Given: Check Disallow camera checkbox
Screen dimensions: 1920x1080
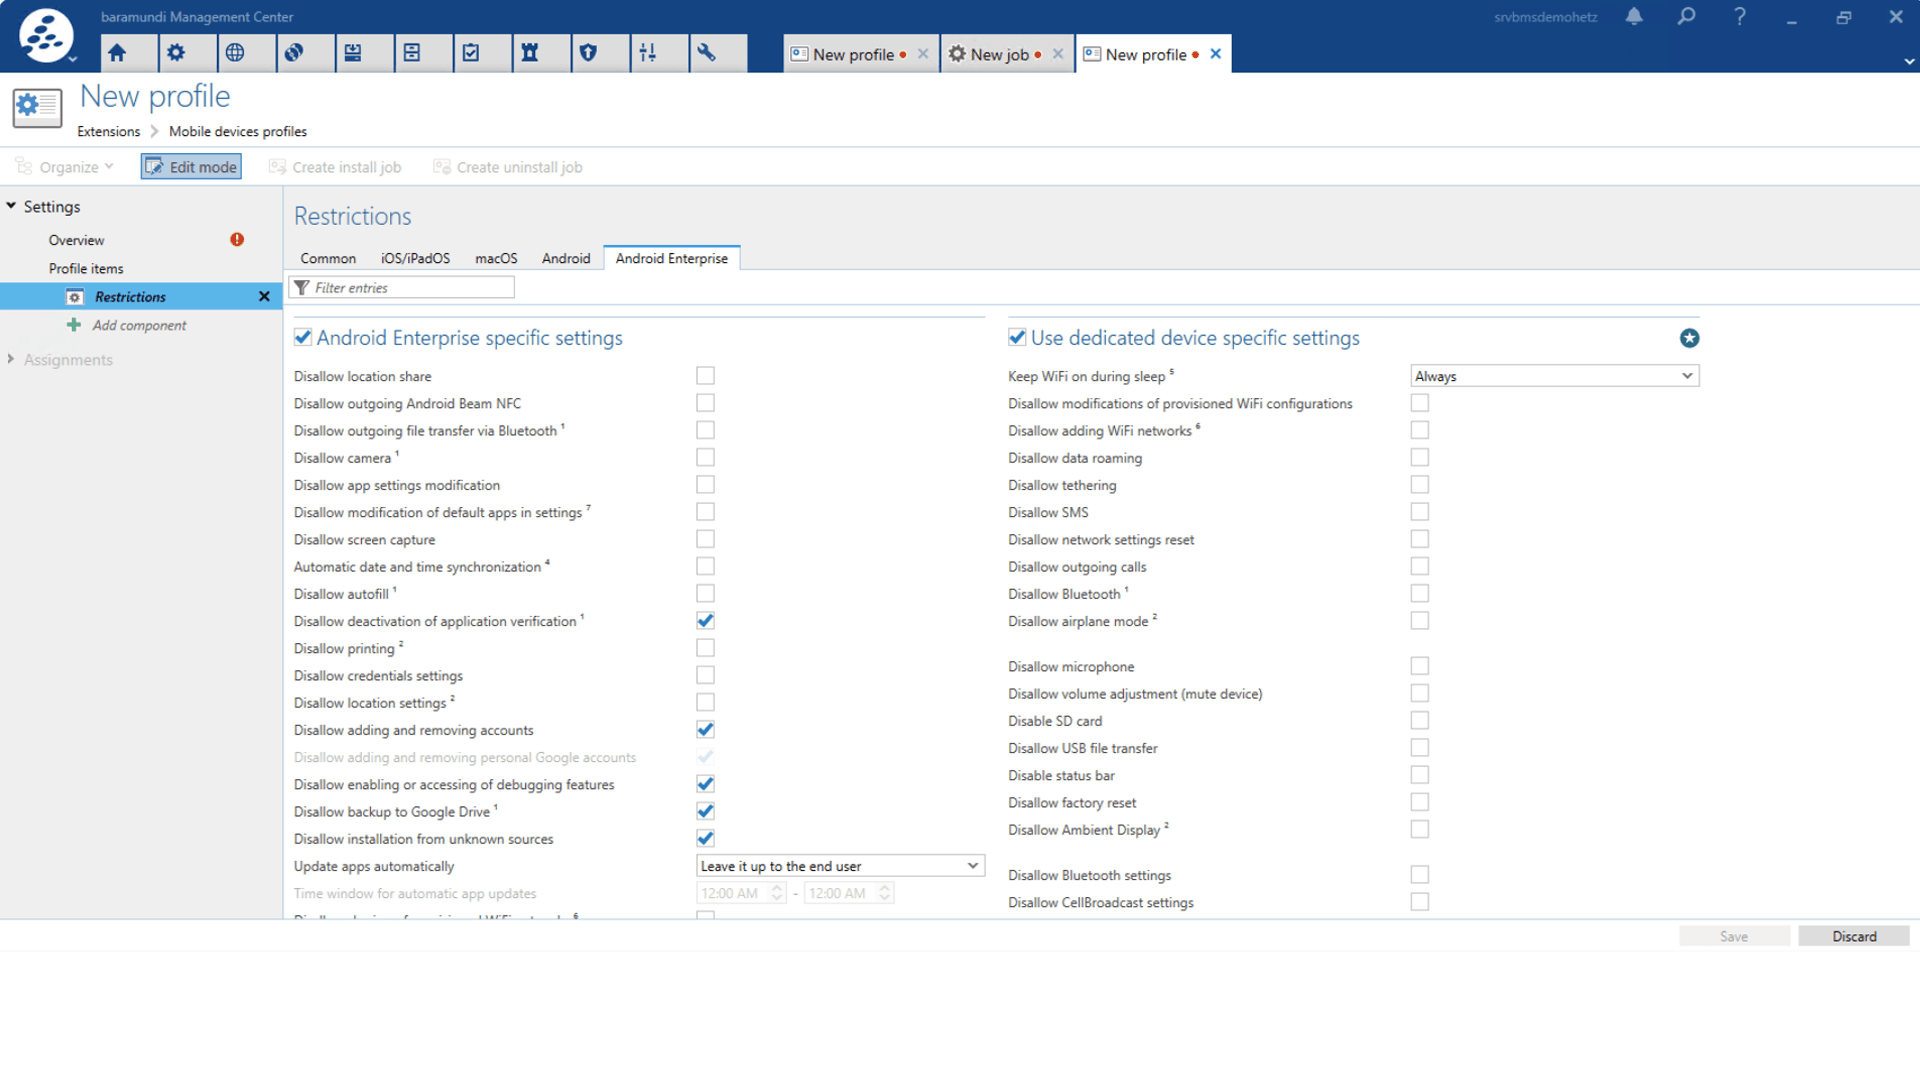Looking at the screenshot, I should tap(705, 457).
